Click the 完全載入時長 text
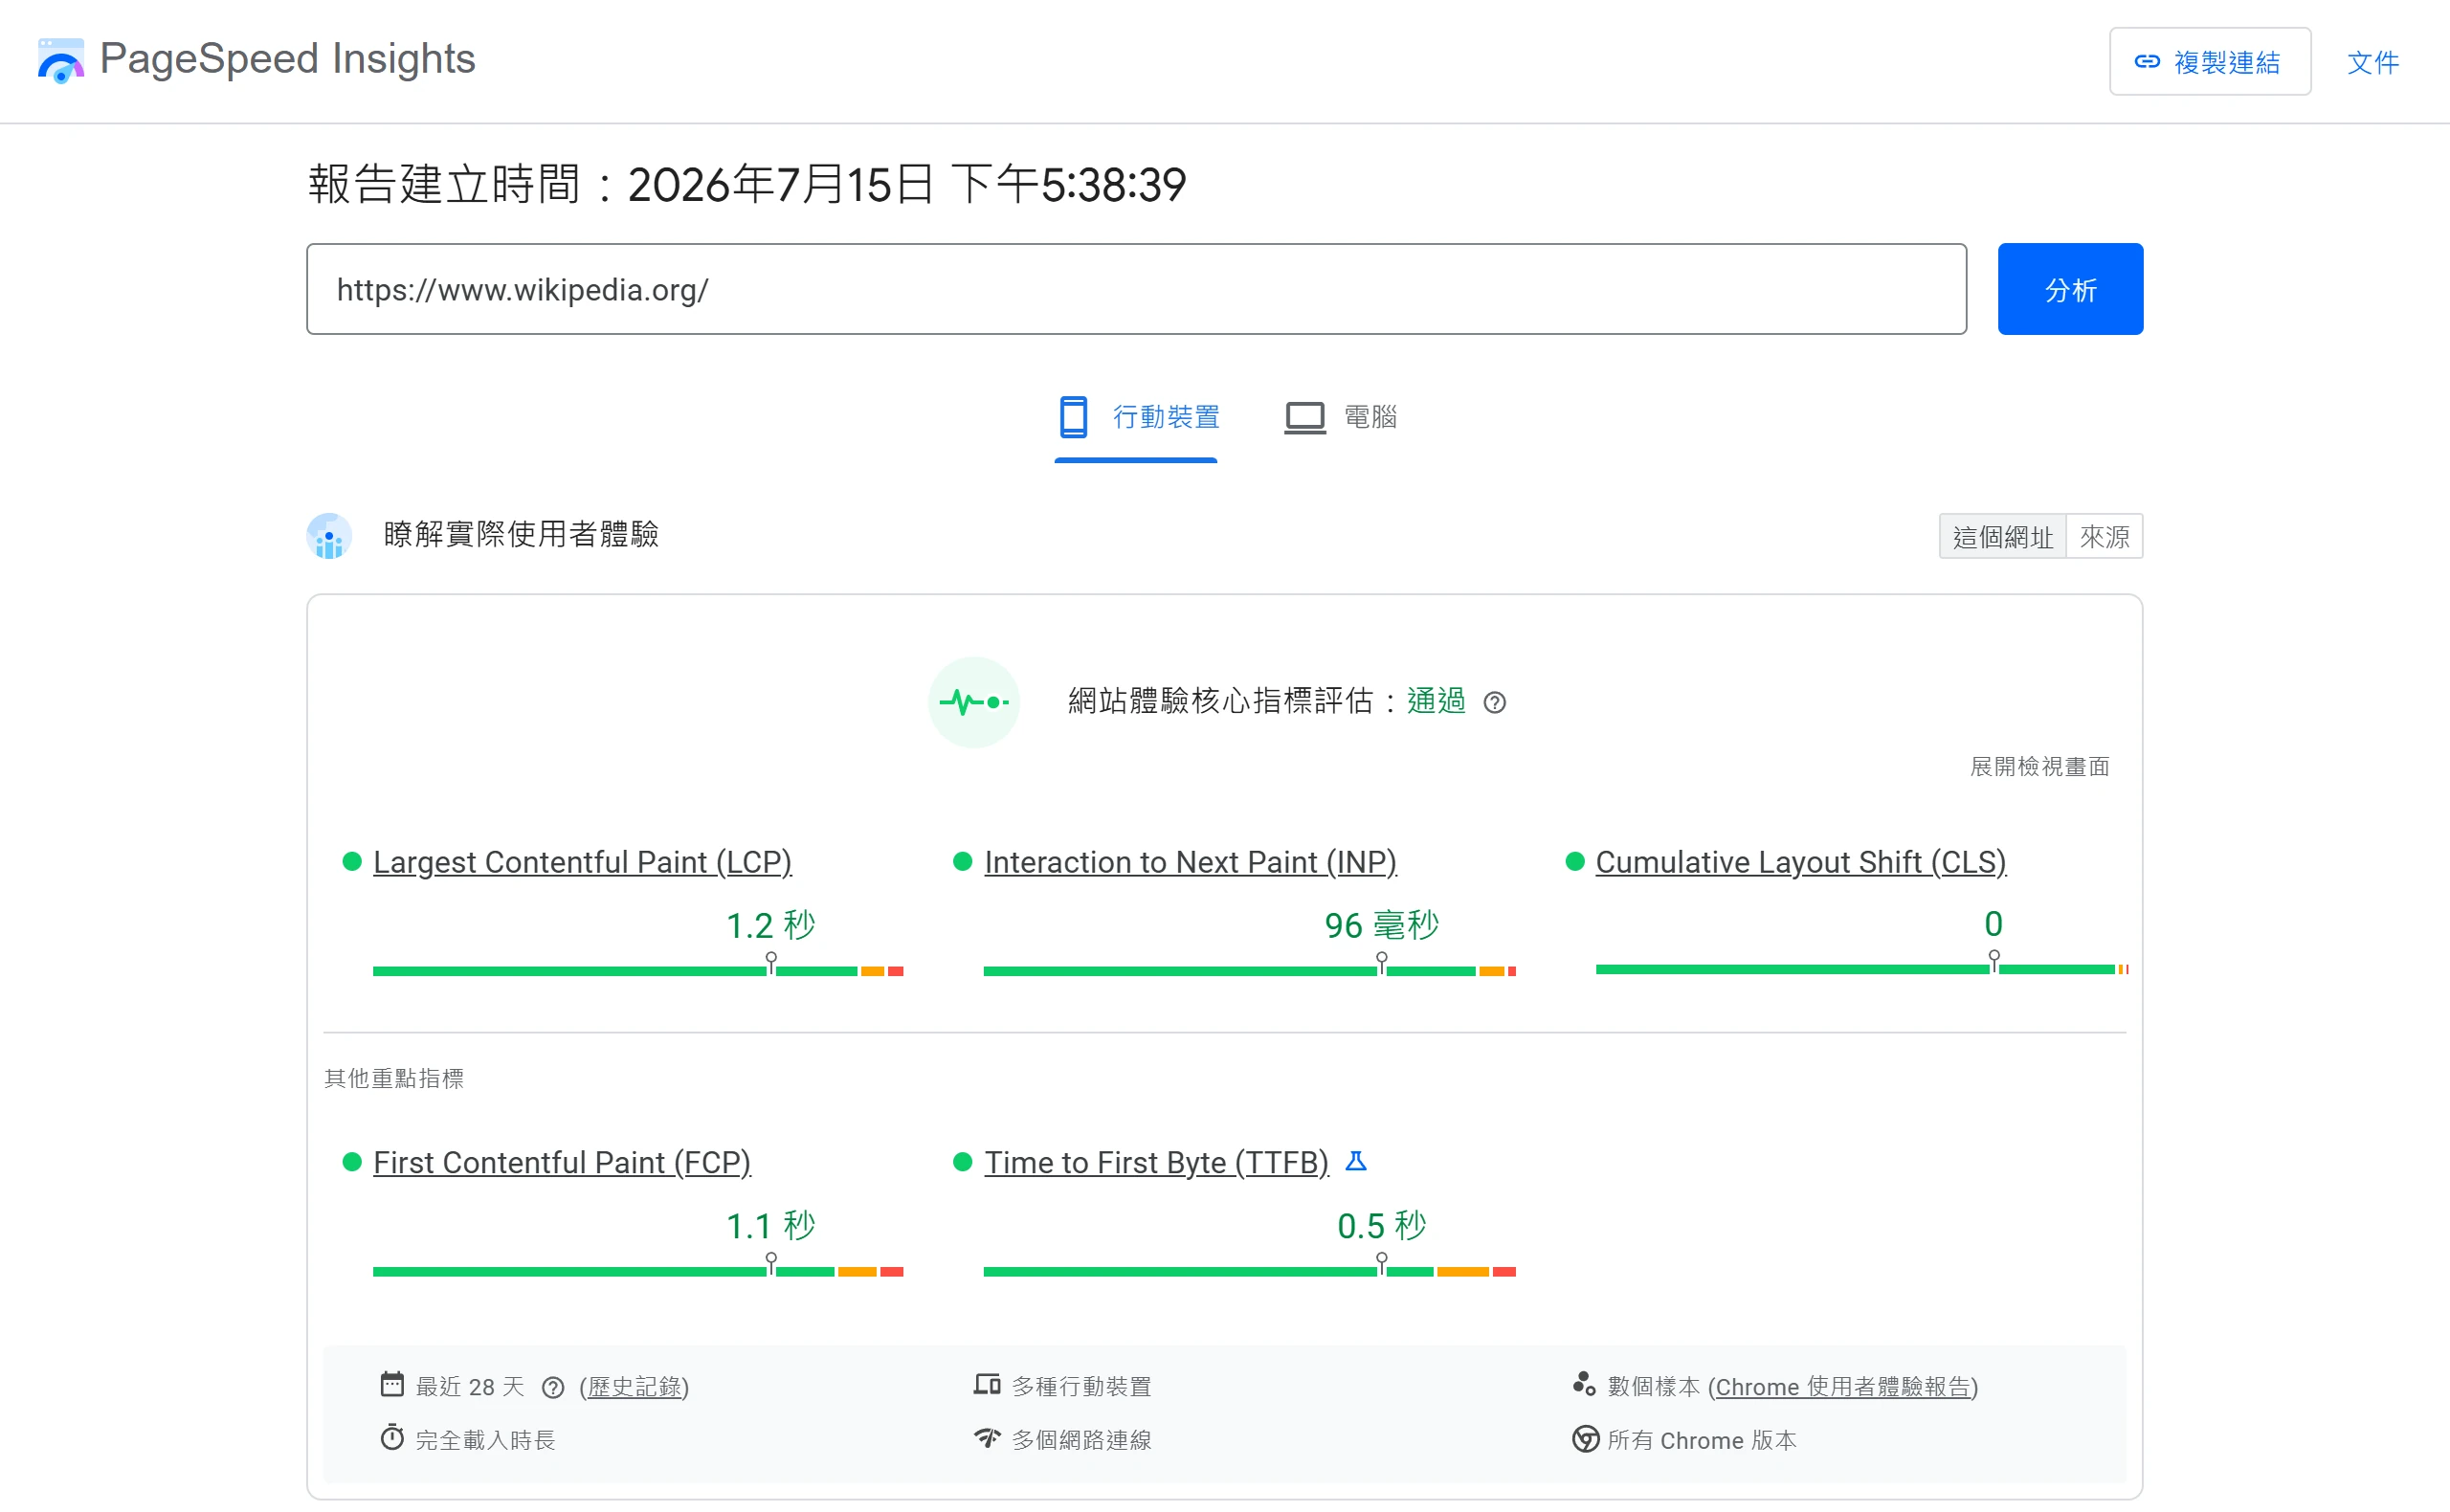The width and height of the screenshot is (2450, 1512). [x=485, y=1440]
